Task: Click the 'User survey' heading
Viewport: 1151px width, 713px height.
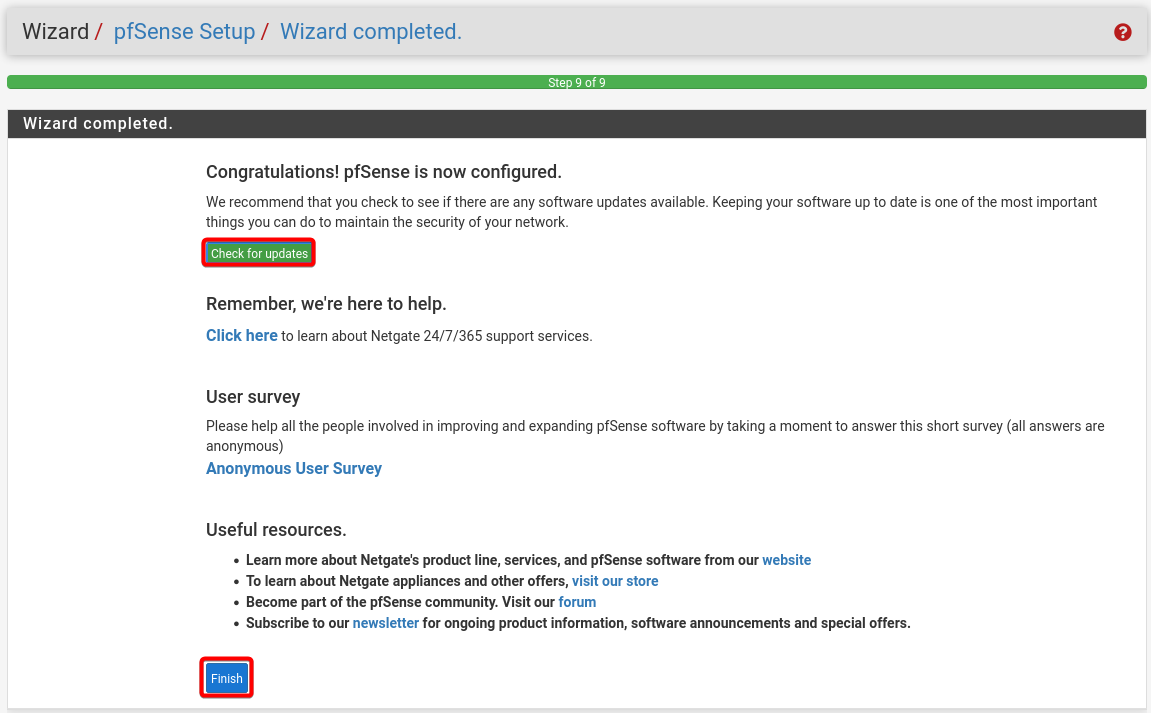Action: (253, 397)
